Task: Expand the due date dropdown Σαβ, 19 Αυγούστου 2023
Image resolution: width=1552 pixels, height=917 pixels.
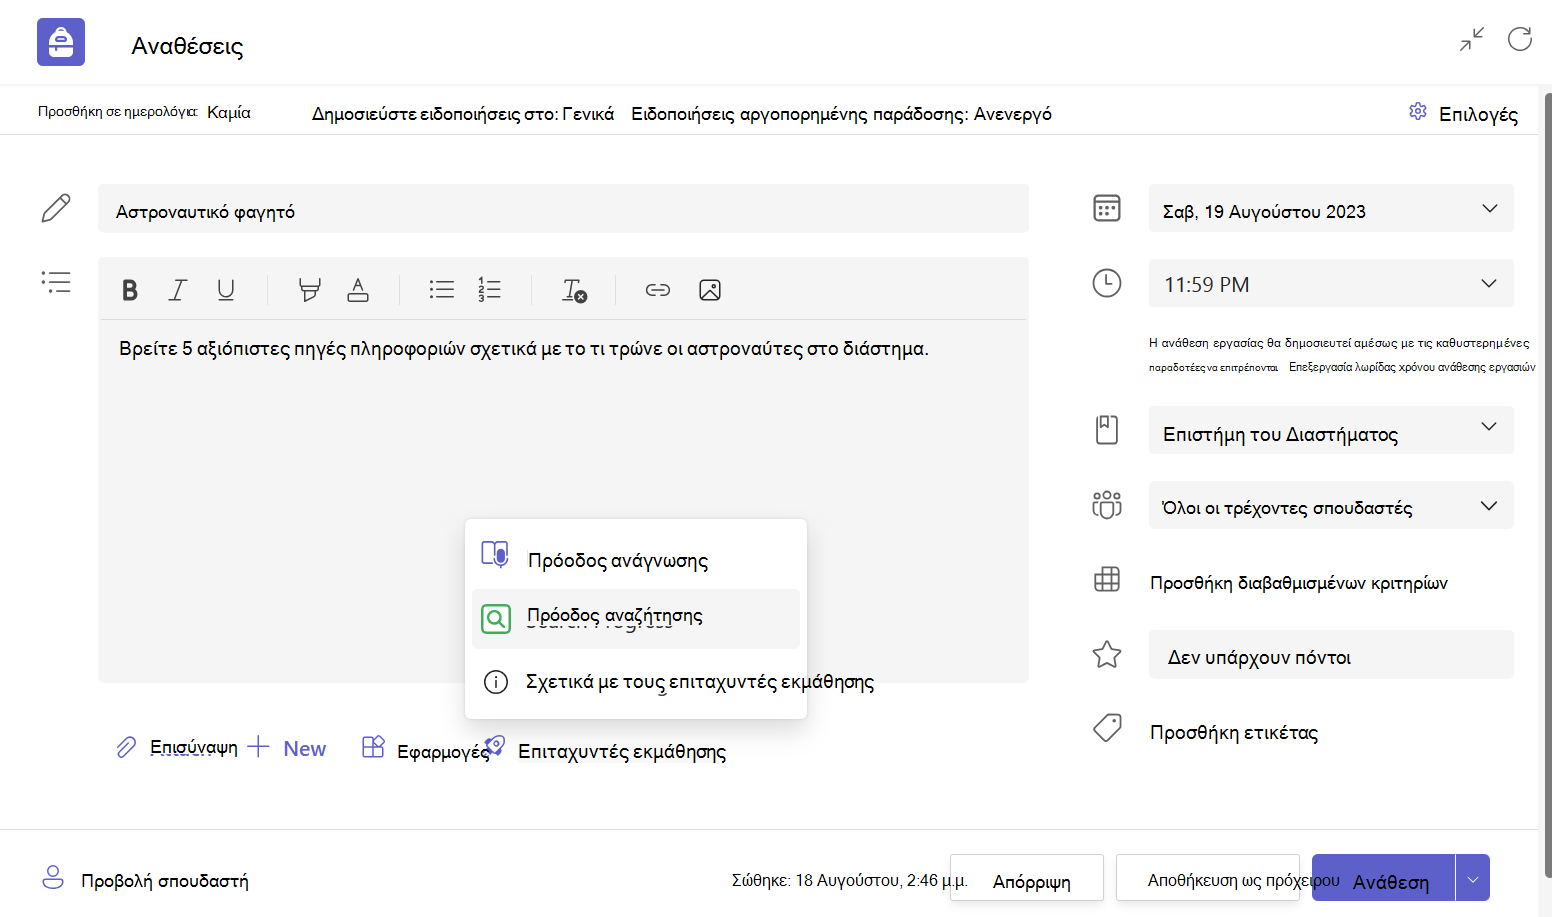Action: coord(1331,209)
